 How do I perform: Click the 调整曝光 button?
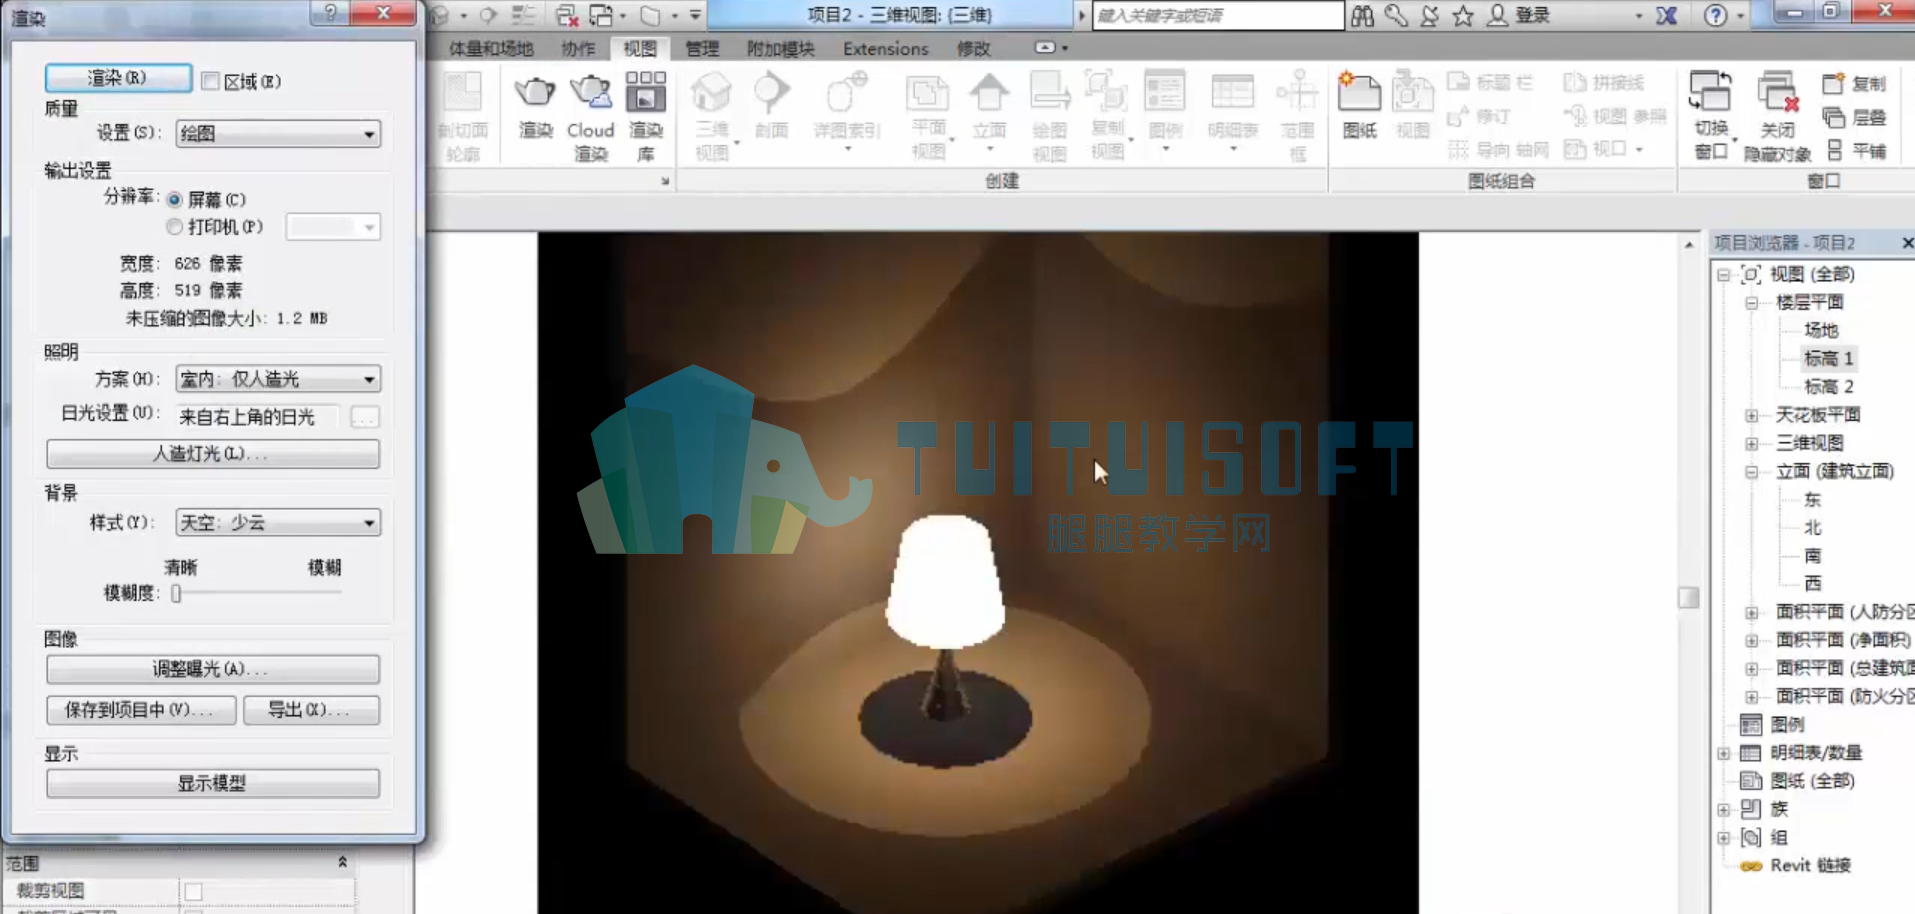pyautogui.click(x=213, y=669)
